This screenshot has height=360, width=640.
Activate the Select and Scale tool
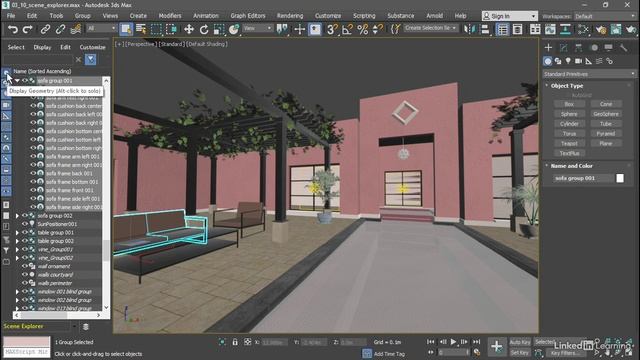(219, 29)
